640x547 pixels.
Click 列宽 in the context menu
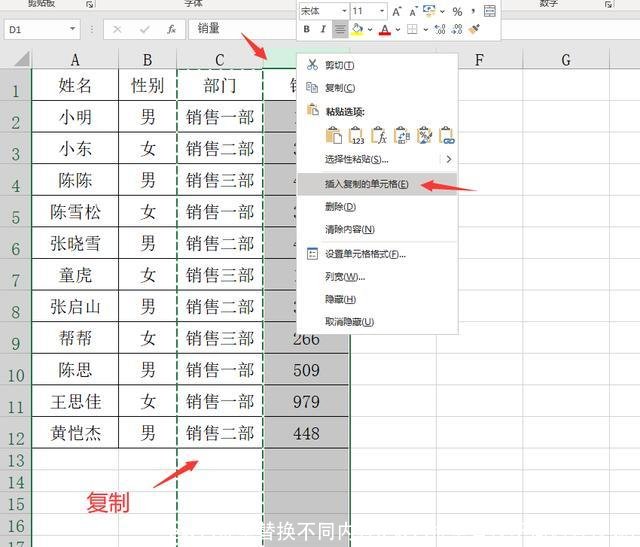click(x=345, y=277)
